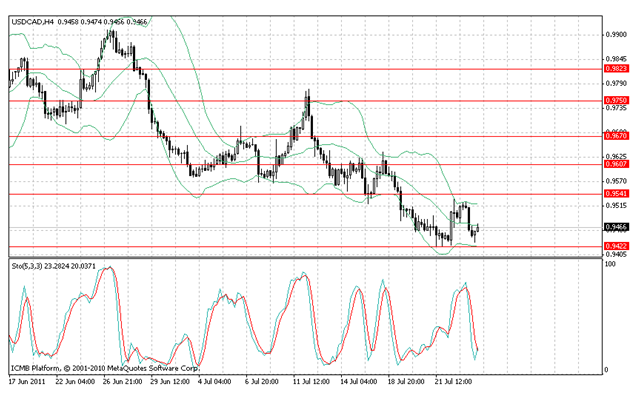Click the 0.9750 red price level label
This screenshot has height=397, width=640.
(616, 100)
